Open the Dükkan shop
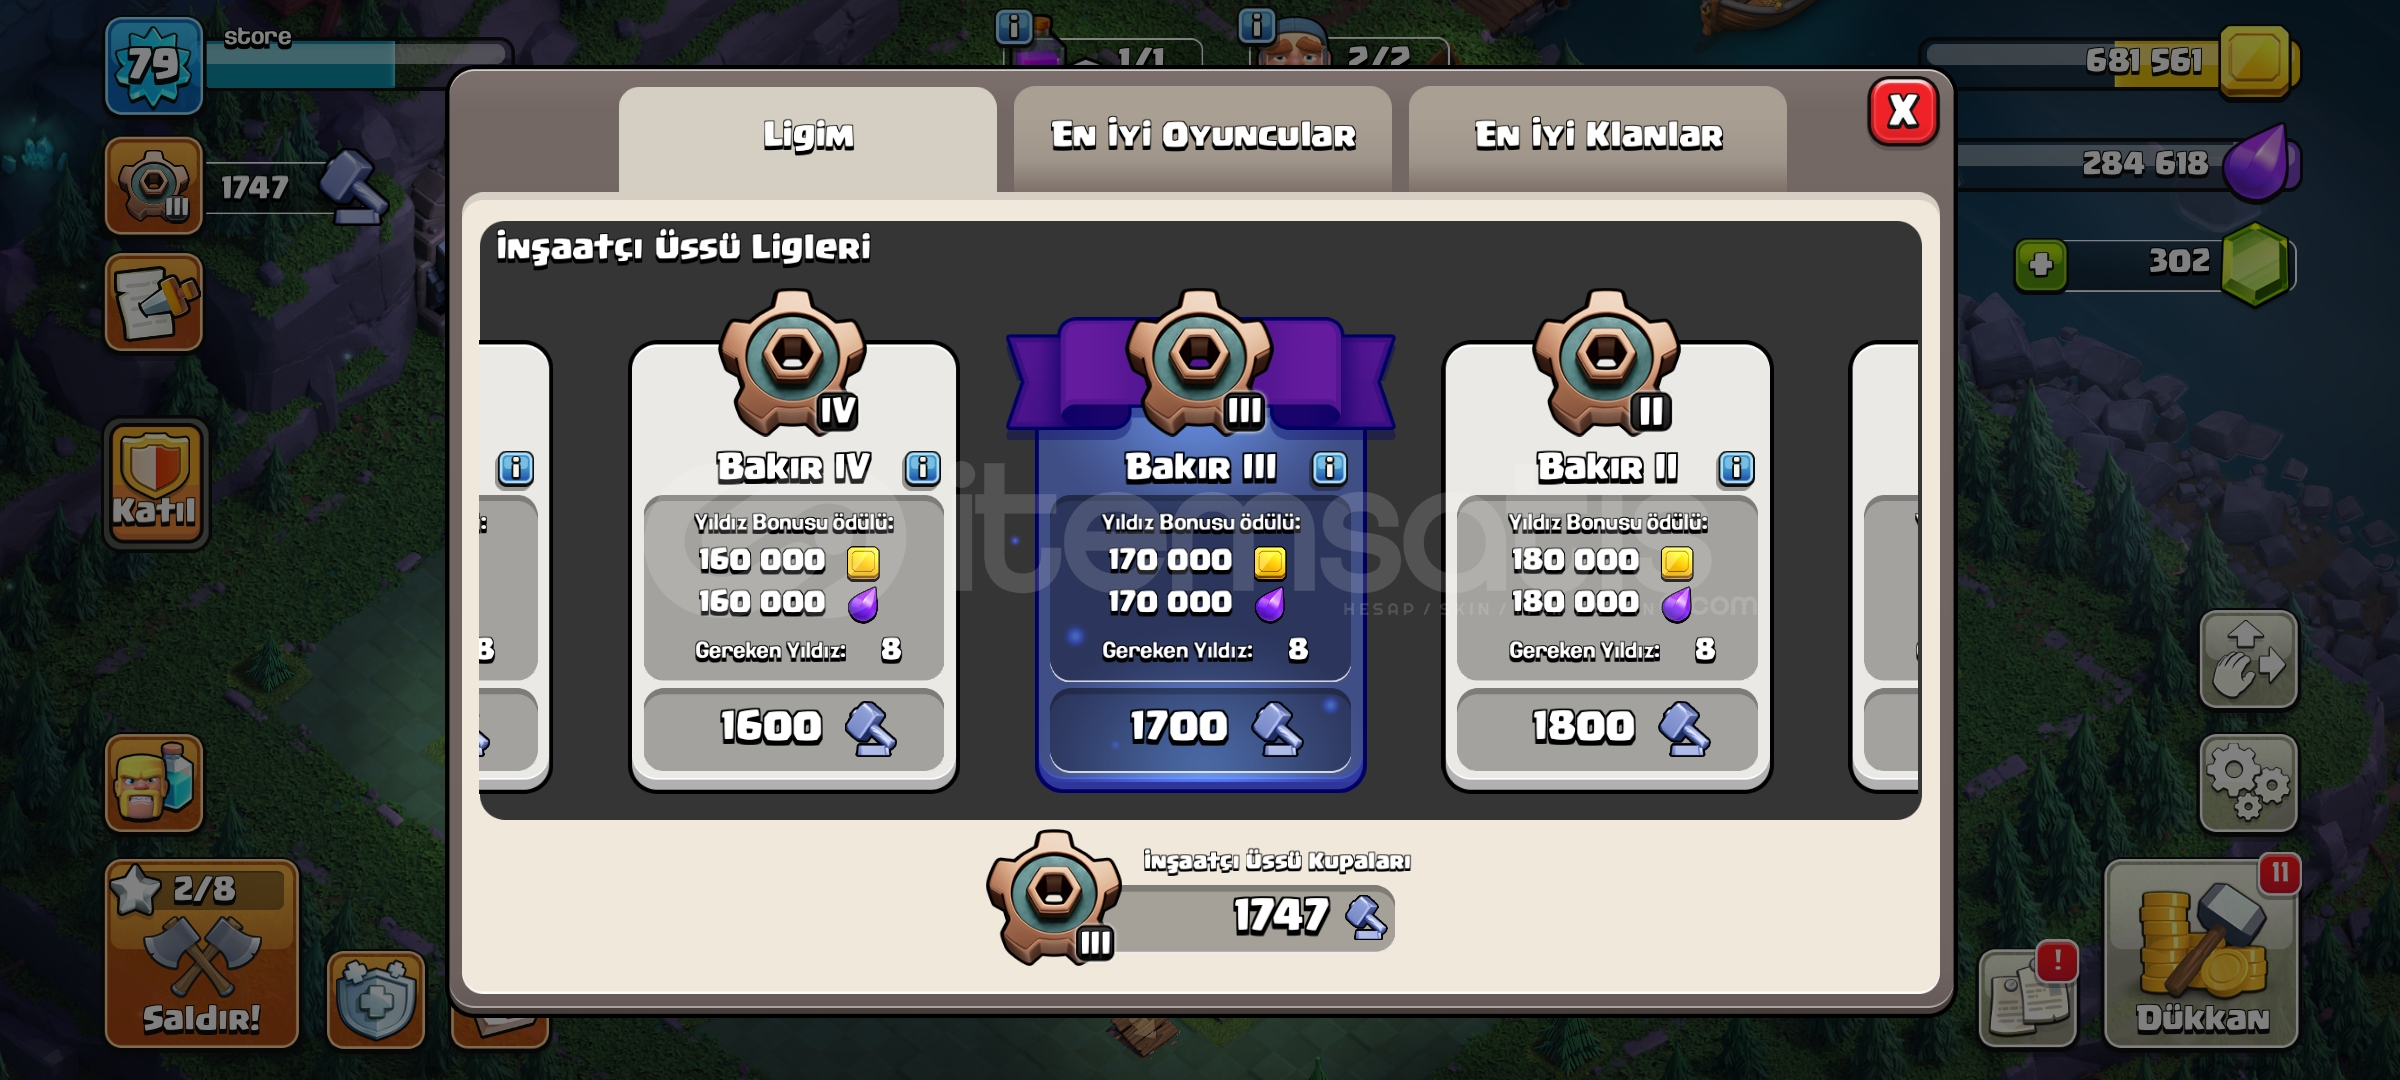Image resolution: width=2400 pixels, height=1080 pixels. pos(2202,954)
